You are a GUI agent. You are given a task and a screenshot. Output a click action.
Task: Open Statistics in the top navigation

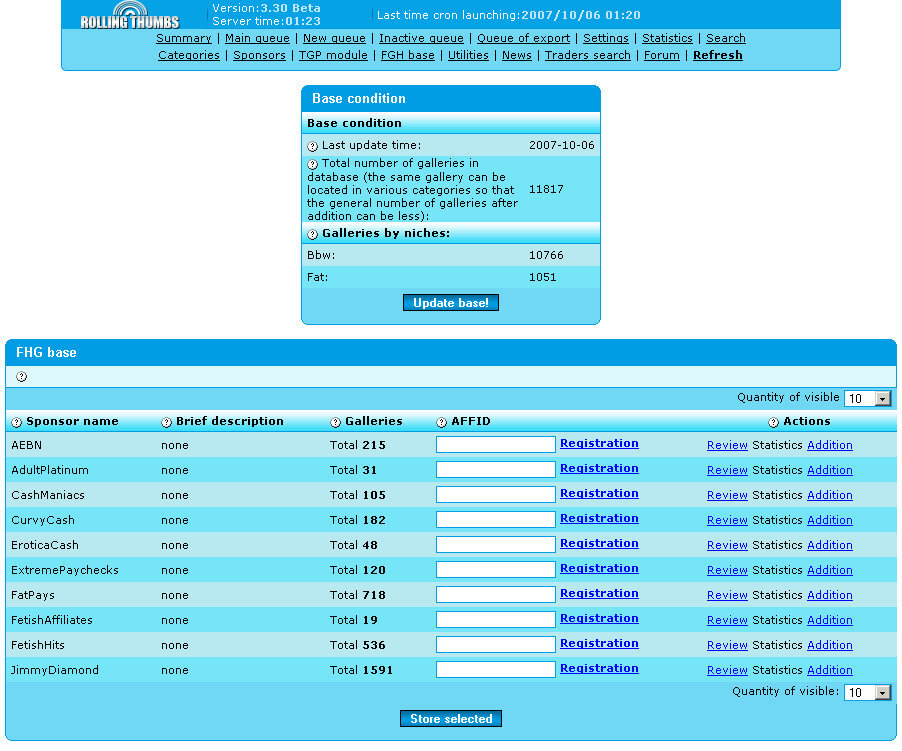coord(667,39)
